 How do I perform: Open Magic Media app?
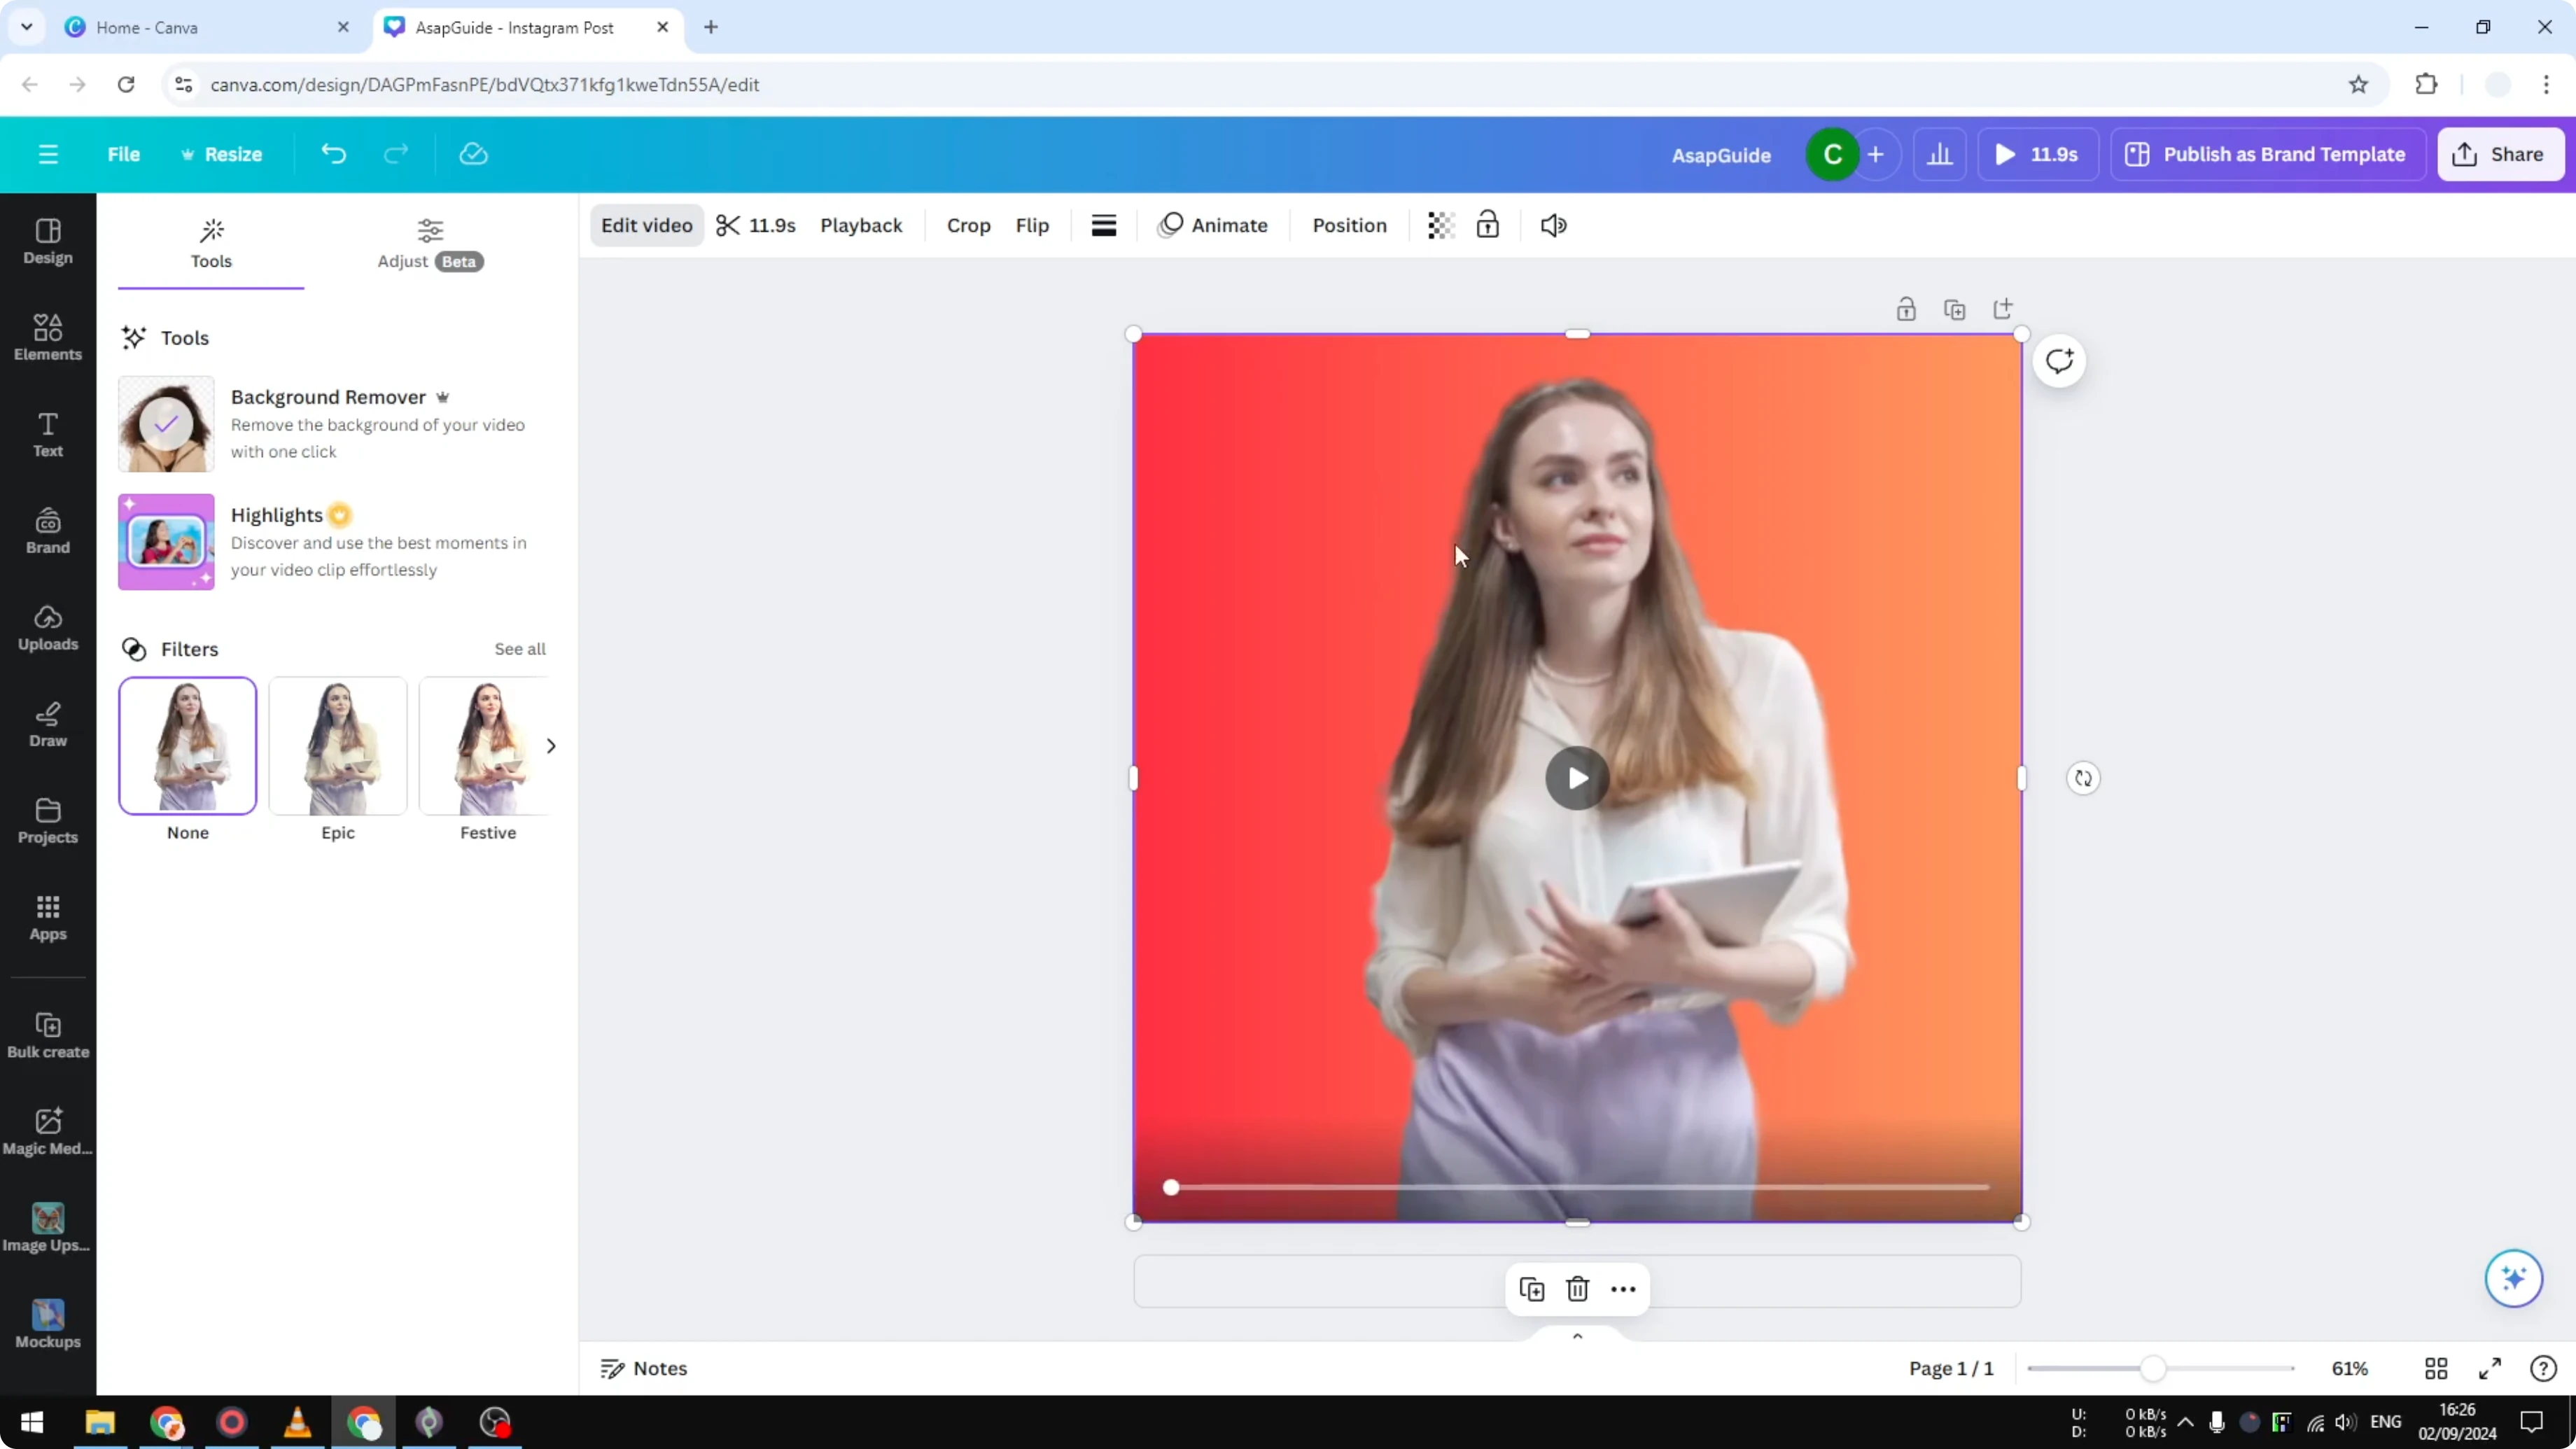click(48, 1132)
